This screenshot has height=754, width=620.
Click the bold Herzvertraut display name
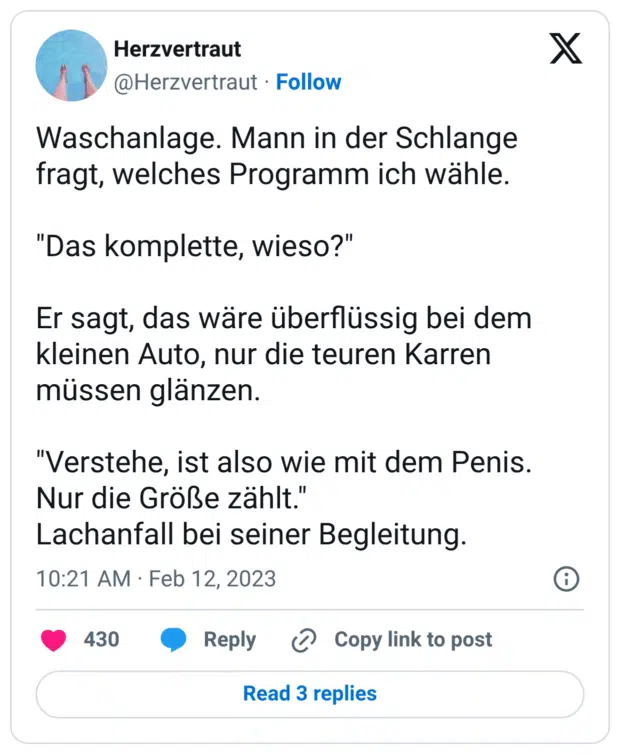click(x=177, y=49)
